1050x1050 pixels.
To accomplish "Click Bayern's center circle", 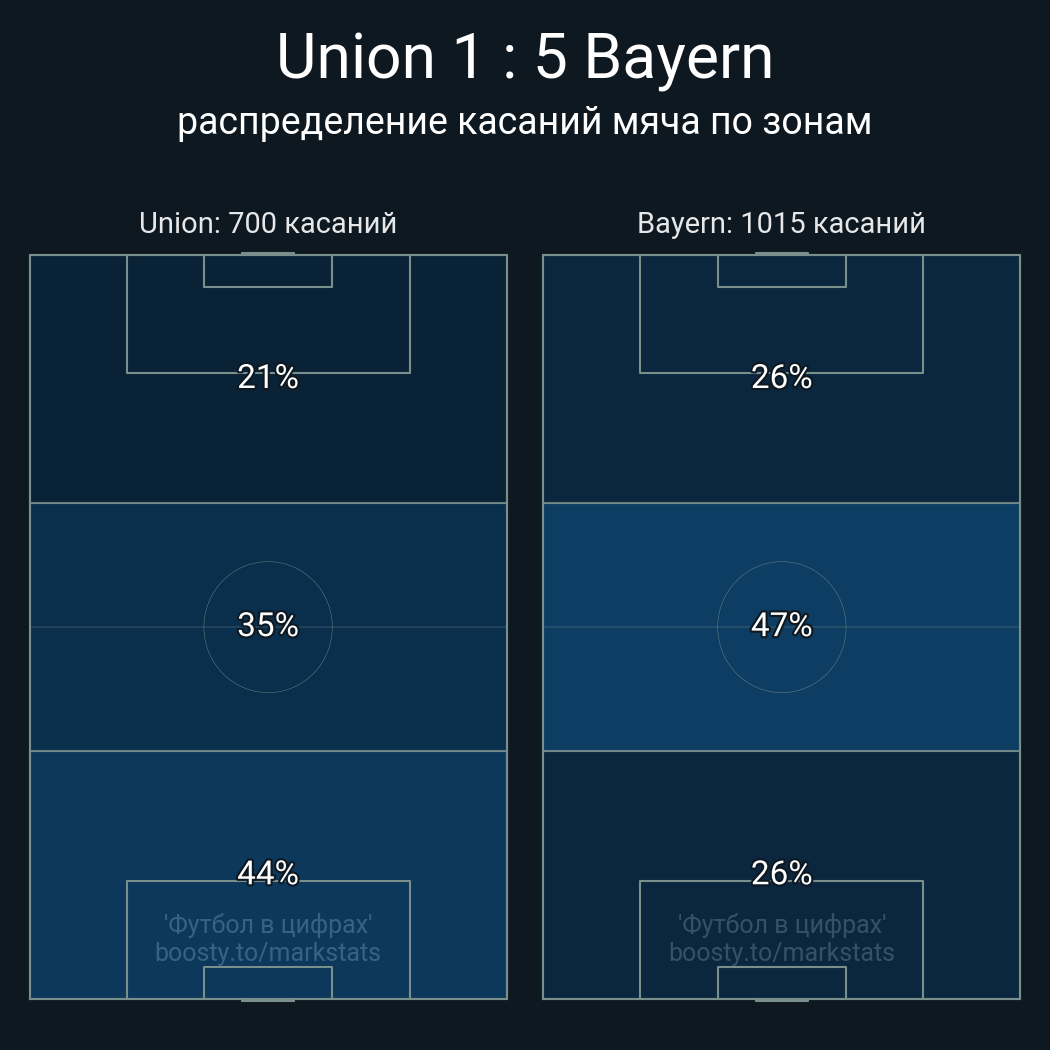I will (781, 627).
